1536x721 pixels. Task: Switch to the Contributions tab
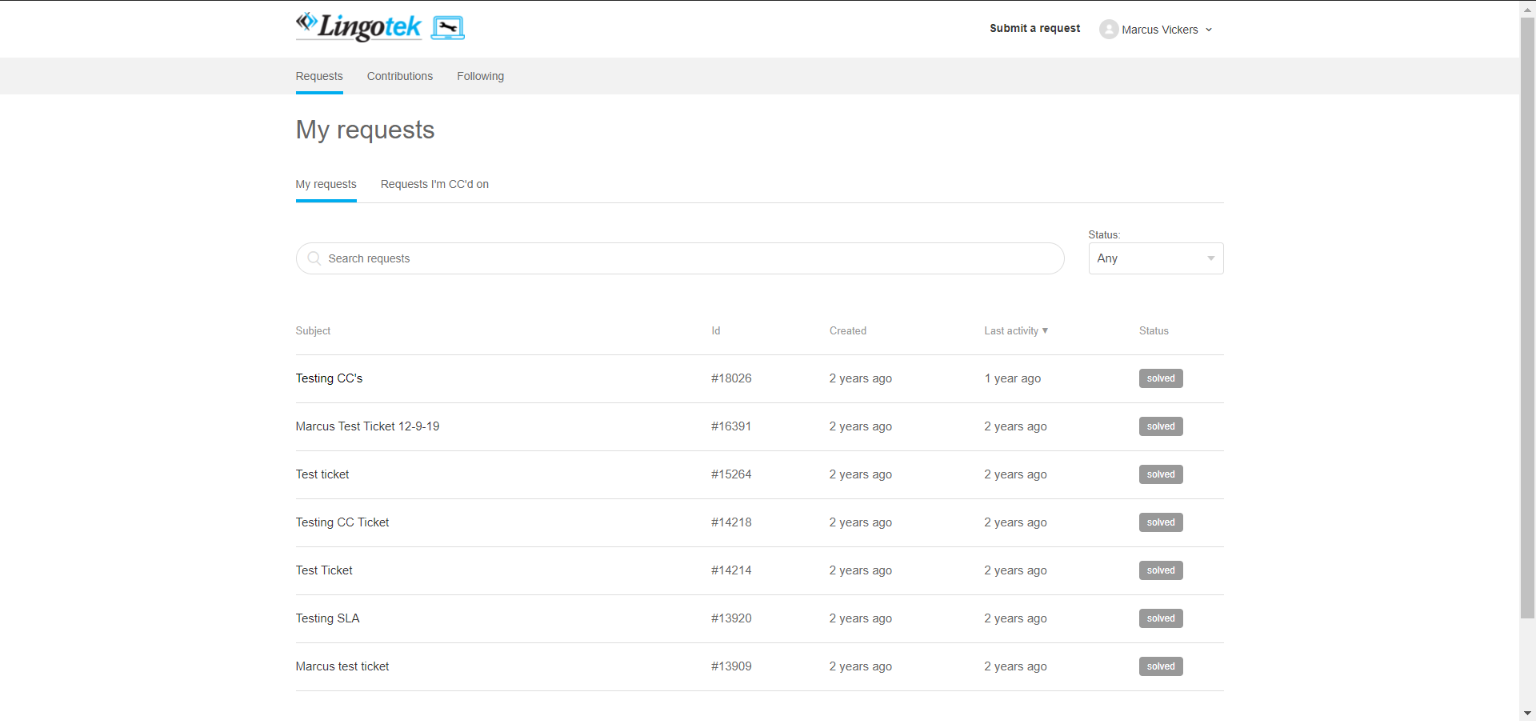pos(399,76)
